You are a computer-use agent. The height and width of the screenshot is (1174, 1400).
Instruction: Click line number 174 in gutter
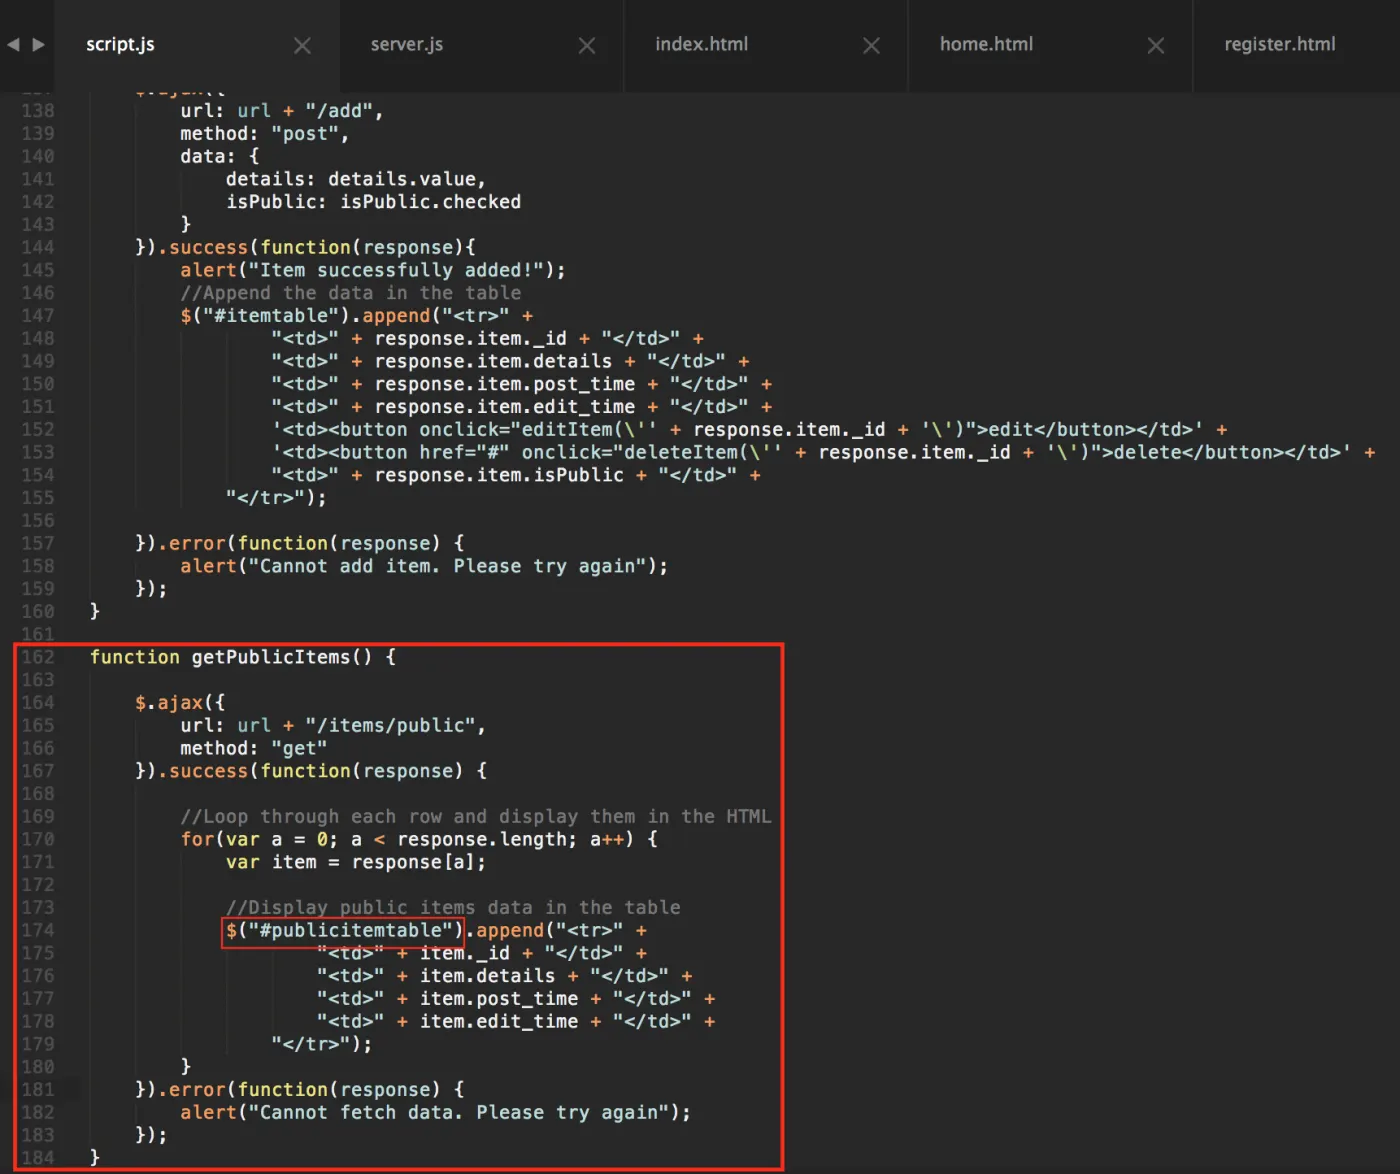point(38,931)
